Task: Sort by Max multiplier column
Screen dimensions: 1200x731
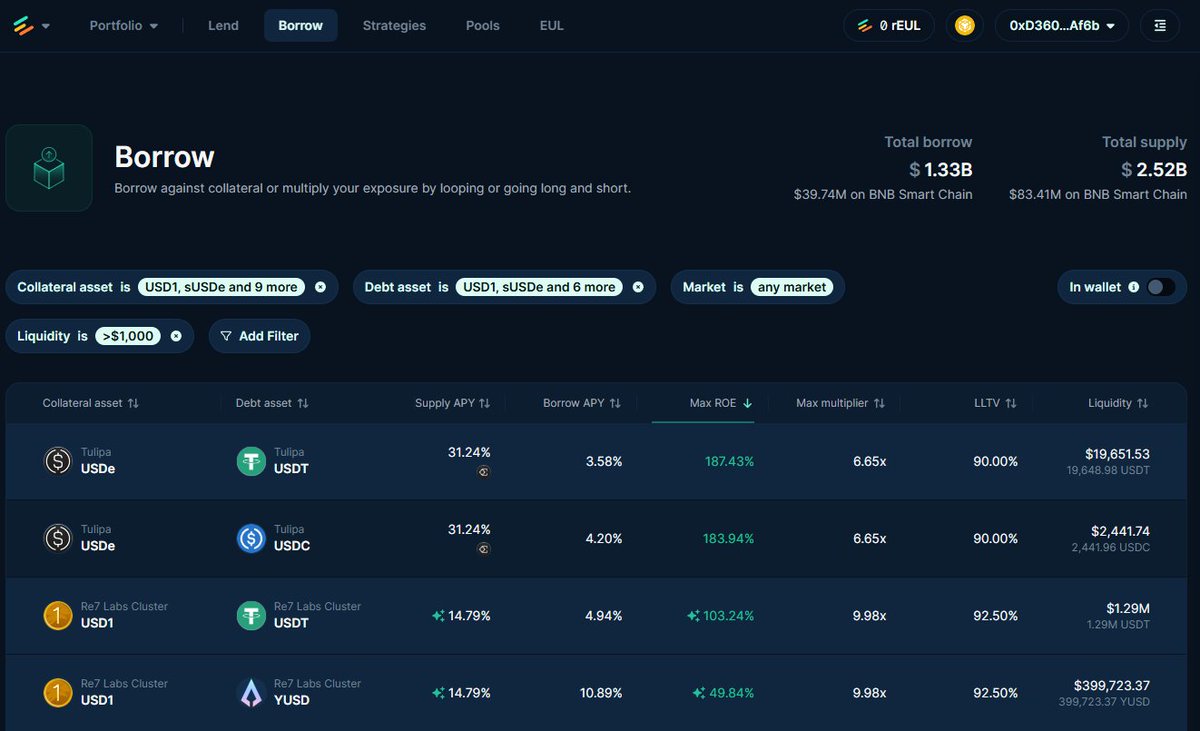Action: pos(841,403)
